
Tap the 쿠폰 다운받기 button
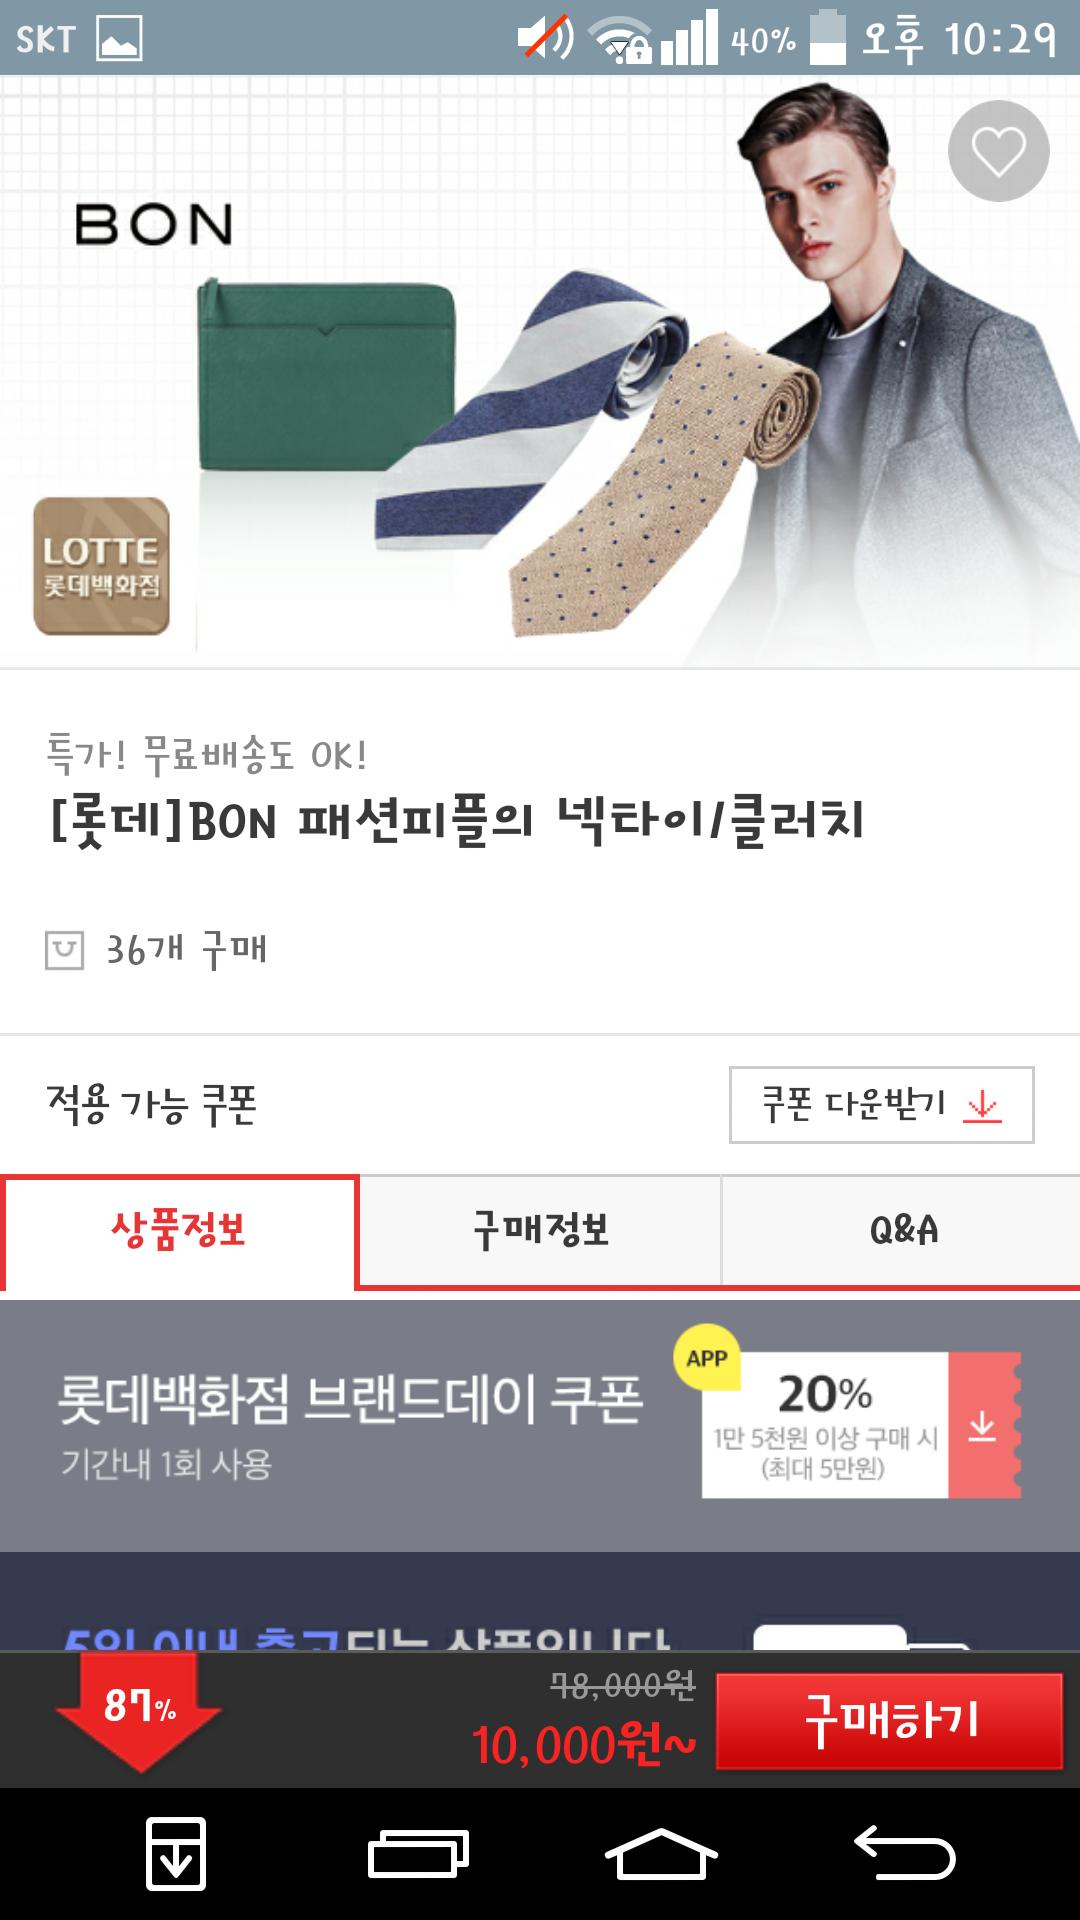881,1105
